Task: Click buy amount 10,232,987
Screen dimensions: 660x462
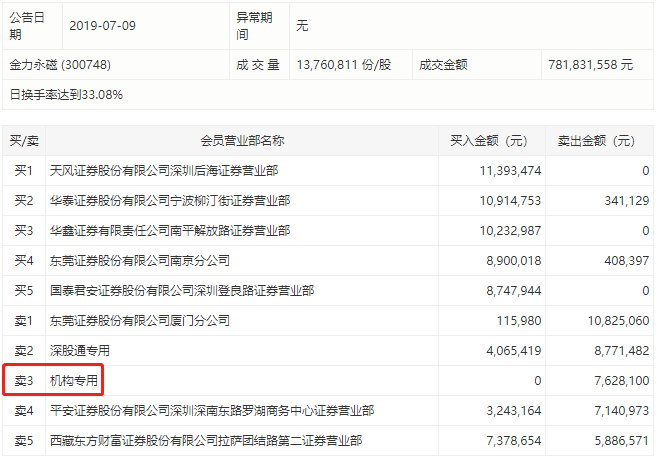Action: 511,231
